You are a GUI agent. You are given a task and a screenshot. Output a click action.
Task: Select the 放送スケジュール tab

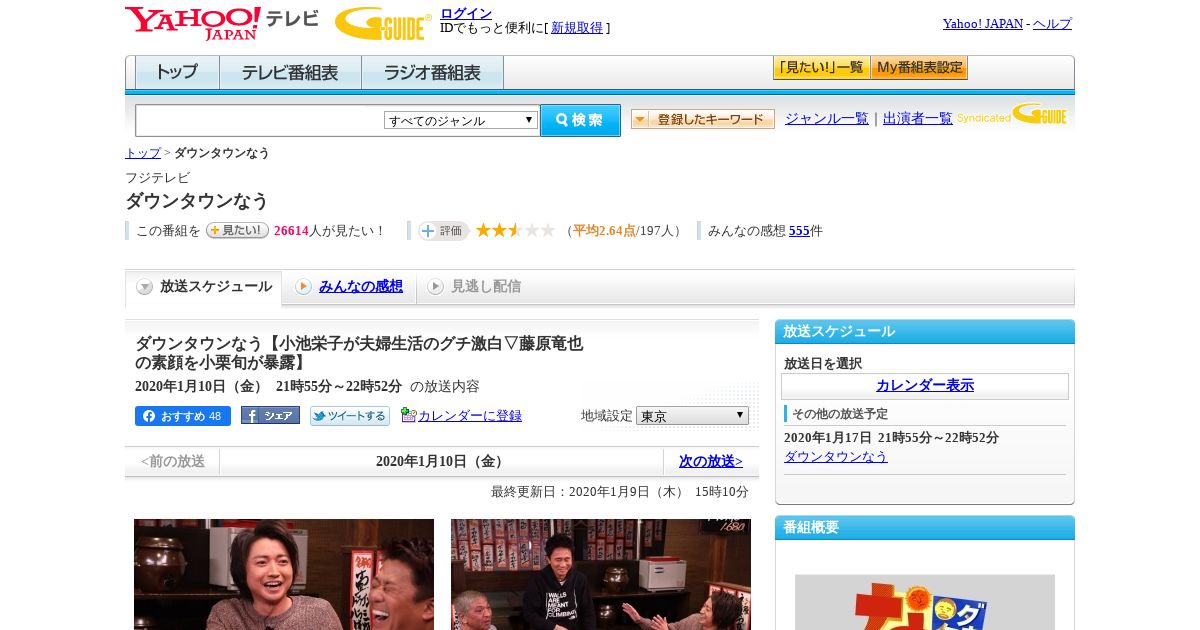pos(204,287)
